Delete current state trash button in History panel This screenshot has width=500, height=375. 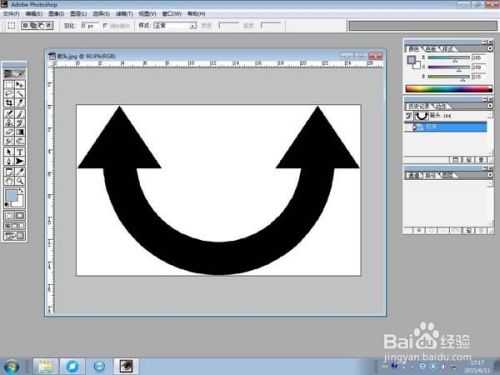[x=481, y=160]
